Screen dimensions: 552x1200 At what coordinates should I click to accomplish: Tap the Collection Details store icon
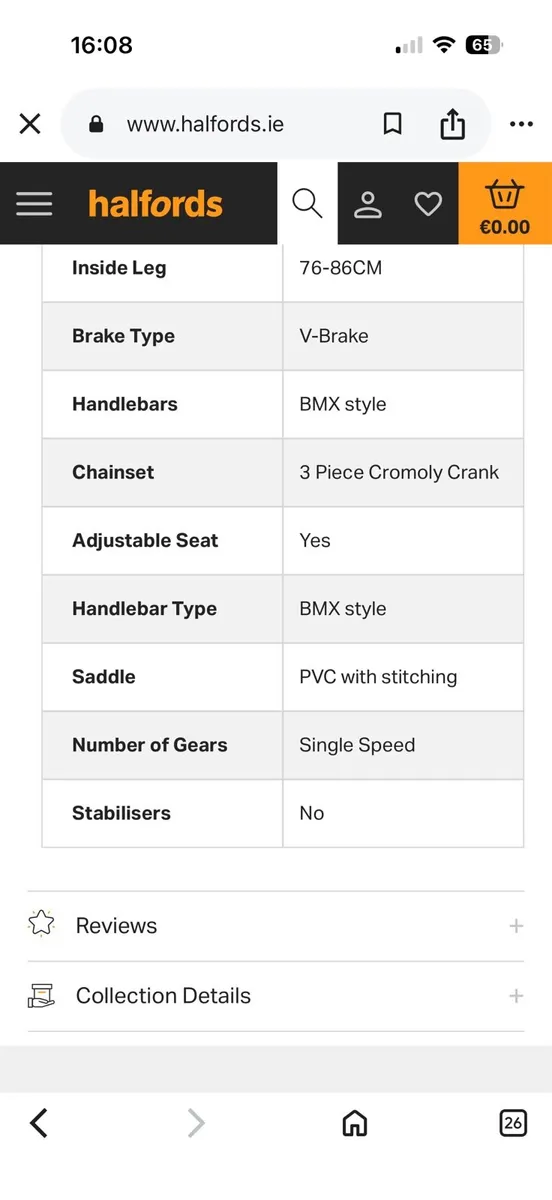point(41,995)
